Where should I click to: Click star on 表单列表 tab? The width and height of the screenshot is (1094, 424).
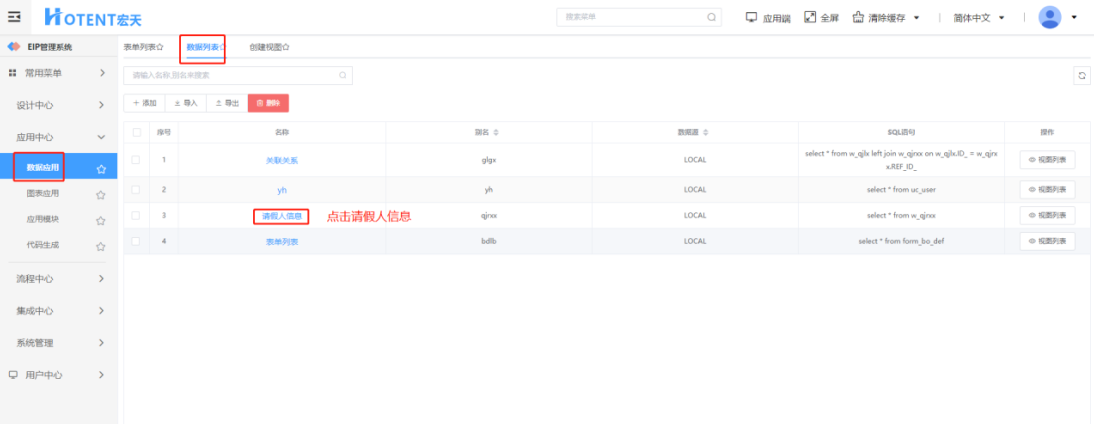[160, 47]
